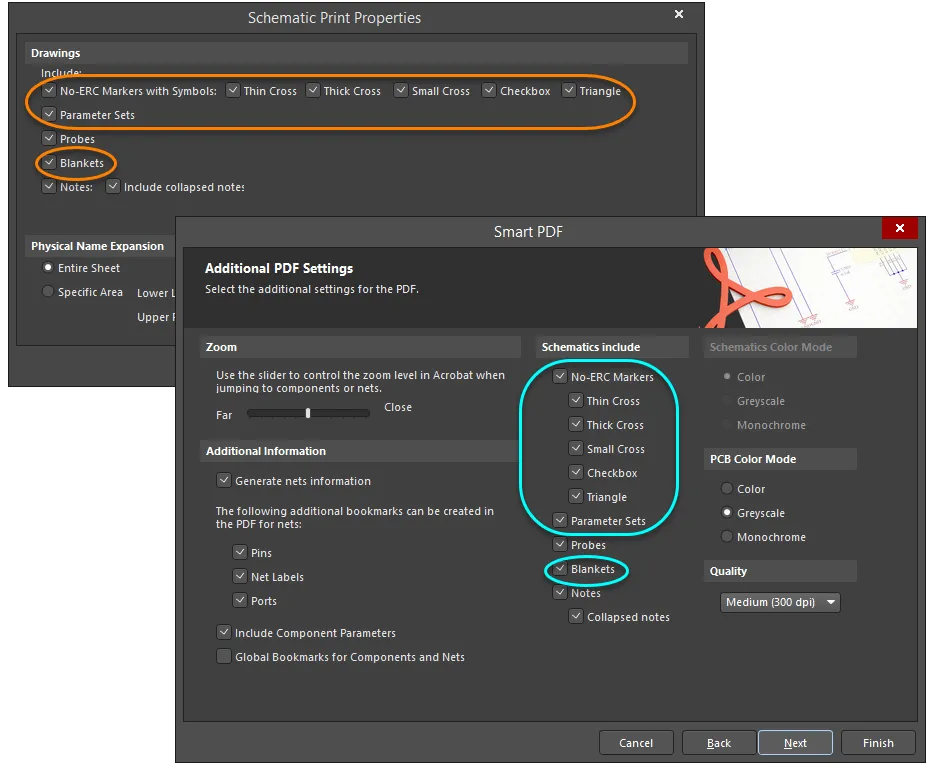Toggle Notes in Smart PDF

(560, 593)
